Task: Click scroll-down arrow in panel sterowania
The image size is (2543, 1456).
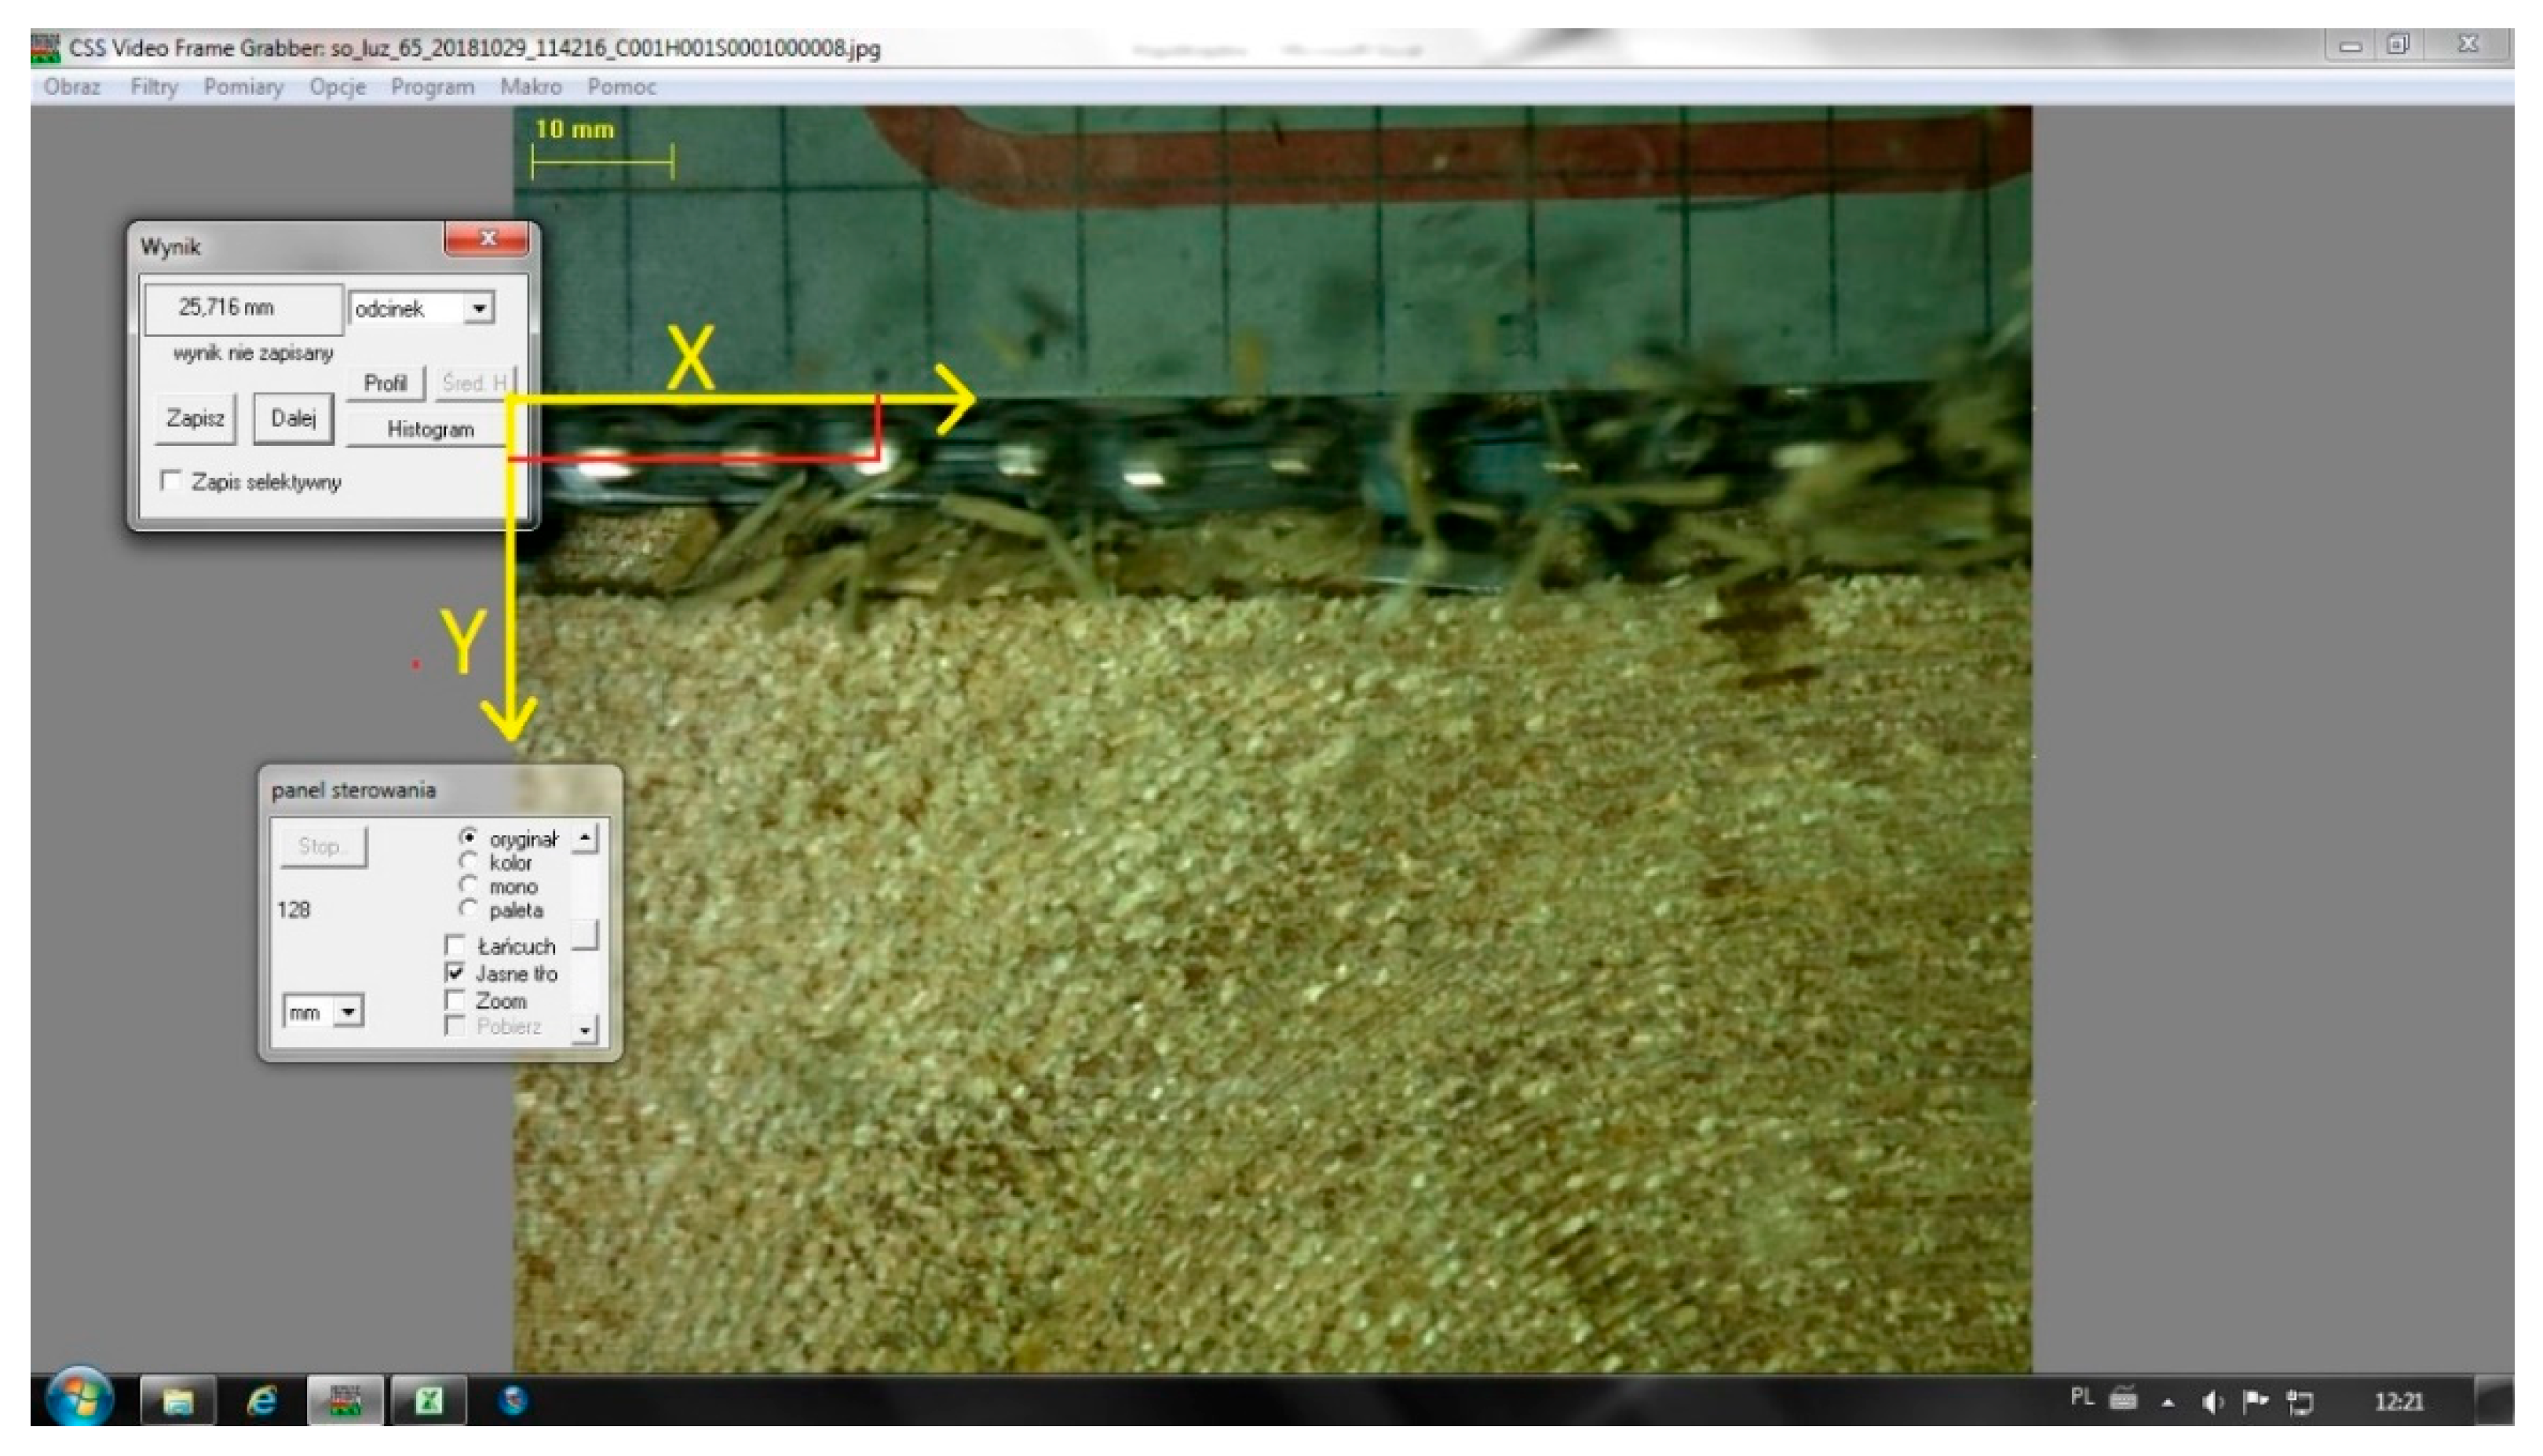Action: 585,1029
